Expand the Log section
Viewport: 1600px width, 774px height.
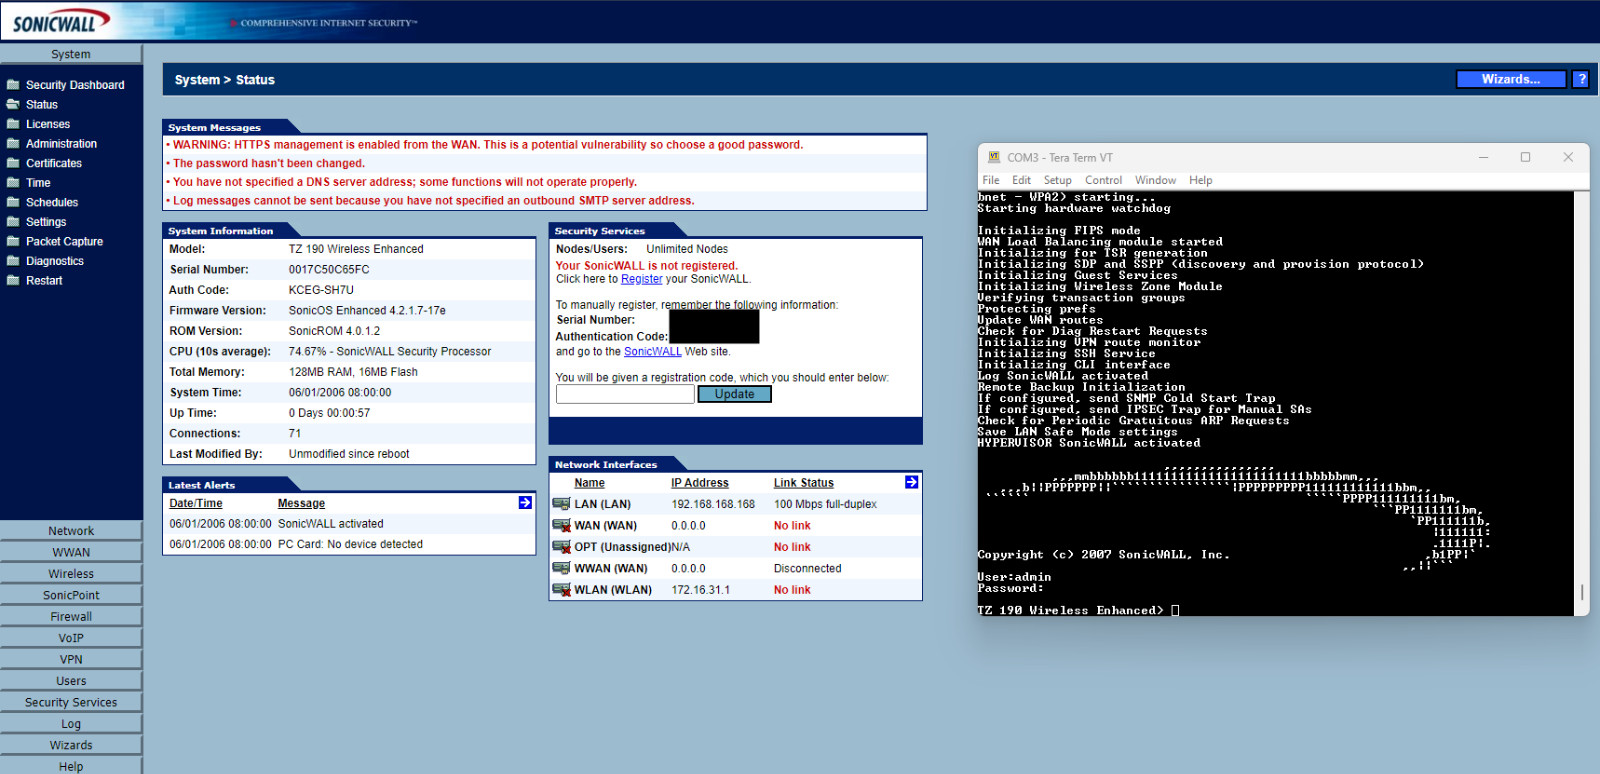71,724
